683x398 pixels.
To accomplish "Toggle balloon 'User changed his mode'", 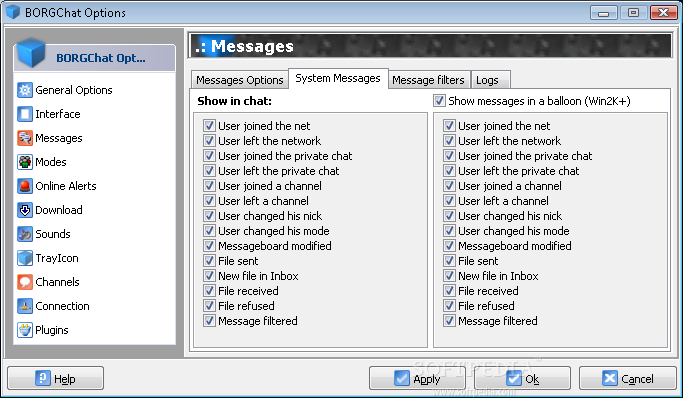I will (x=449, y=231).
